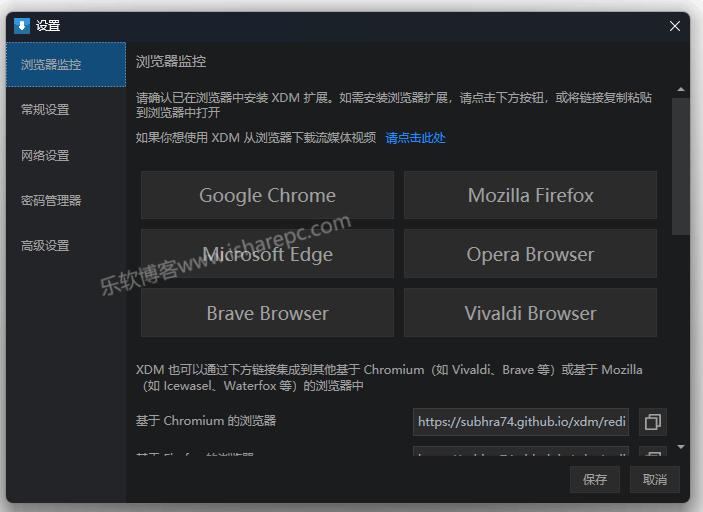Open the 浏览器监控 settings tab
Image resolution: width=703 pixels, height=512 pixels.
[x=66, y=65]
